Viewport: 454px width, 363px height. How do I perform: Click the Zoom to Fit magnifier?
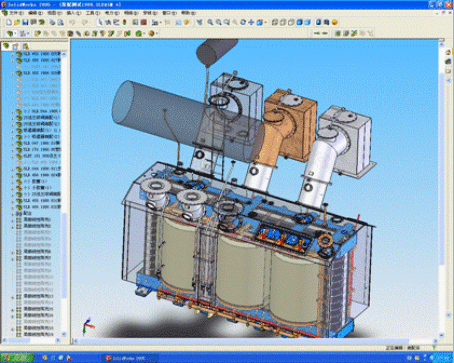point(210,22)
